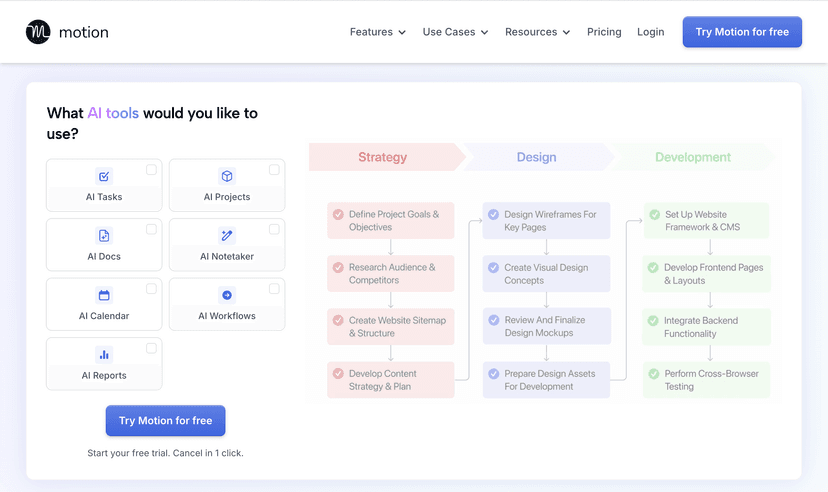The image size is (828, 492).
Task: Tick the AI Tasks checkbox
Action: pos(151,169)
